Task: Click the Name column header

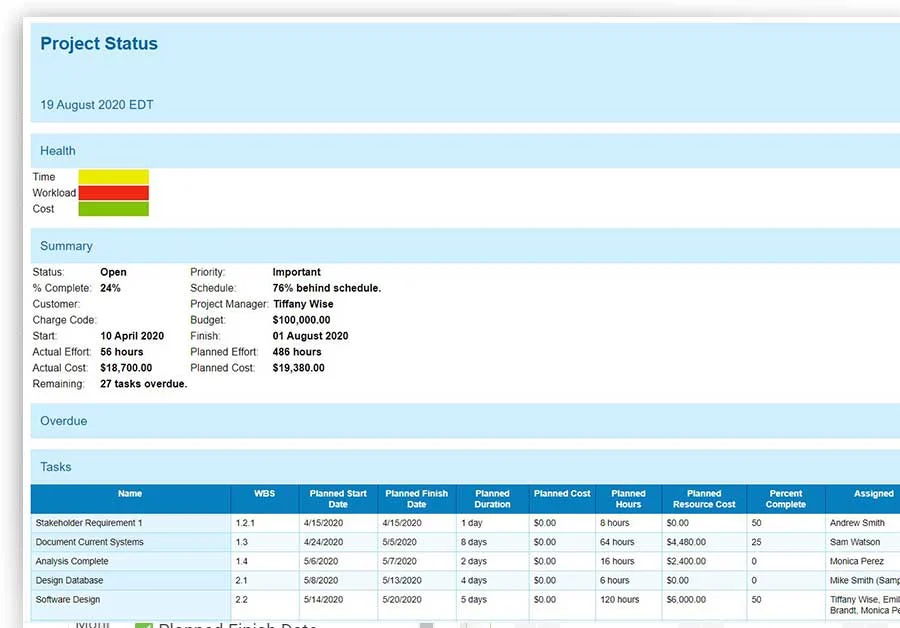Action: (x=130, y=499)
